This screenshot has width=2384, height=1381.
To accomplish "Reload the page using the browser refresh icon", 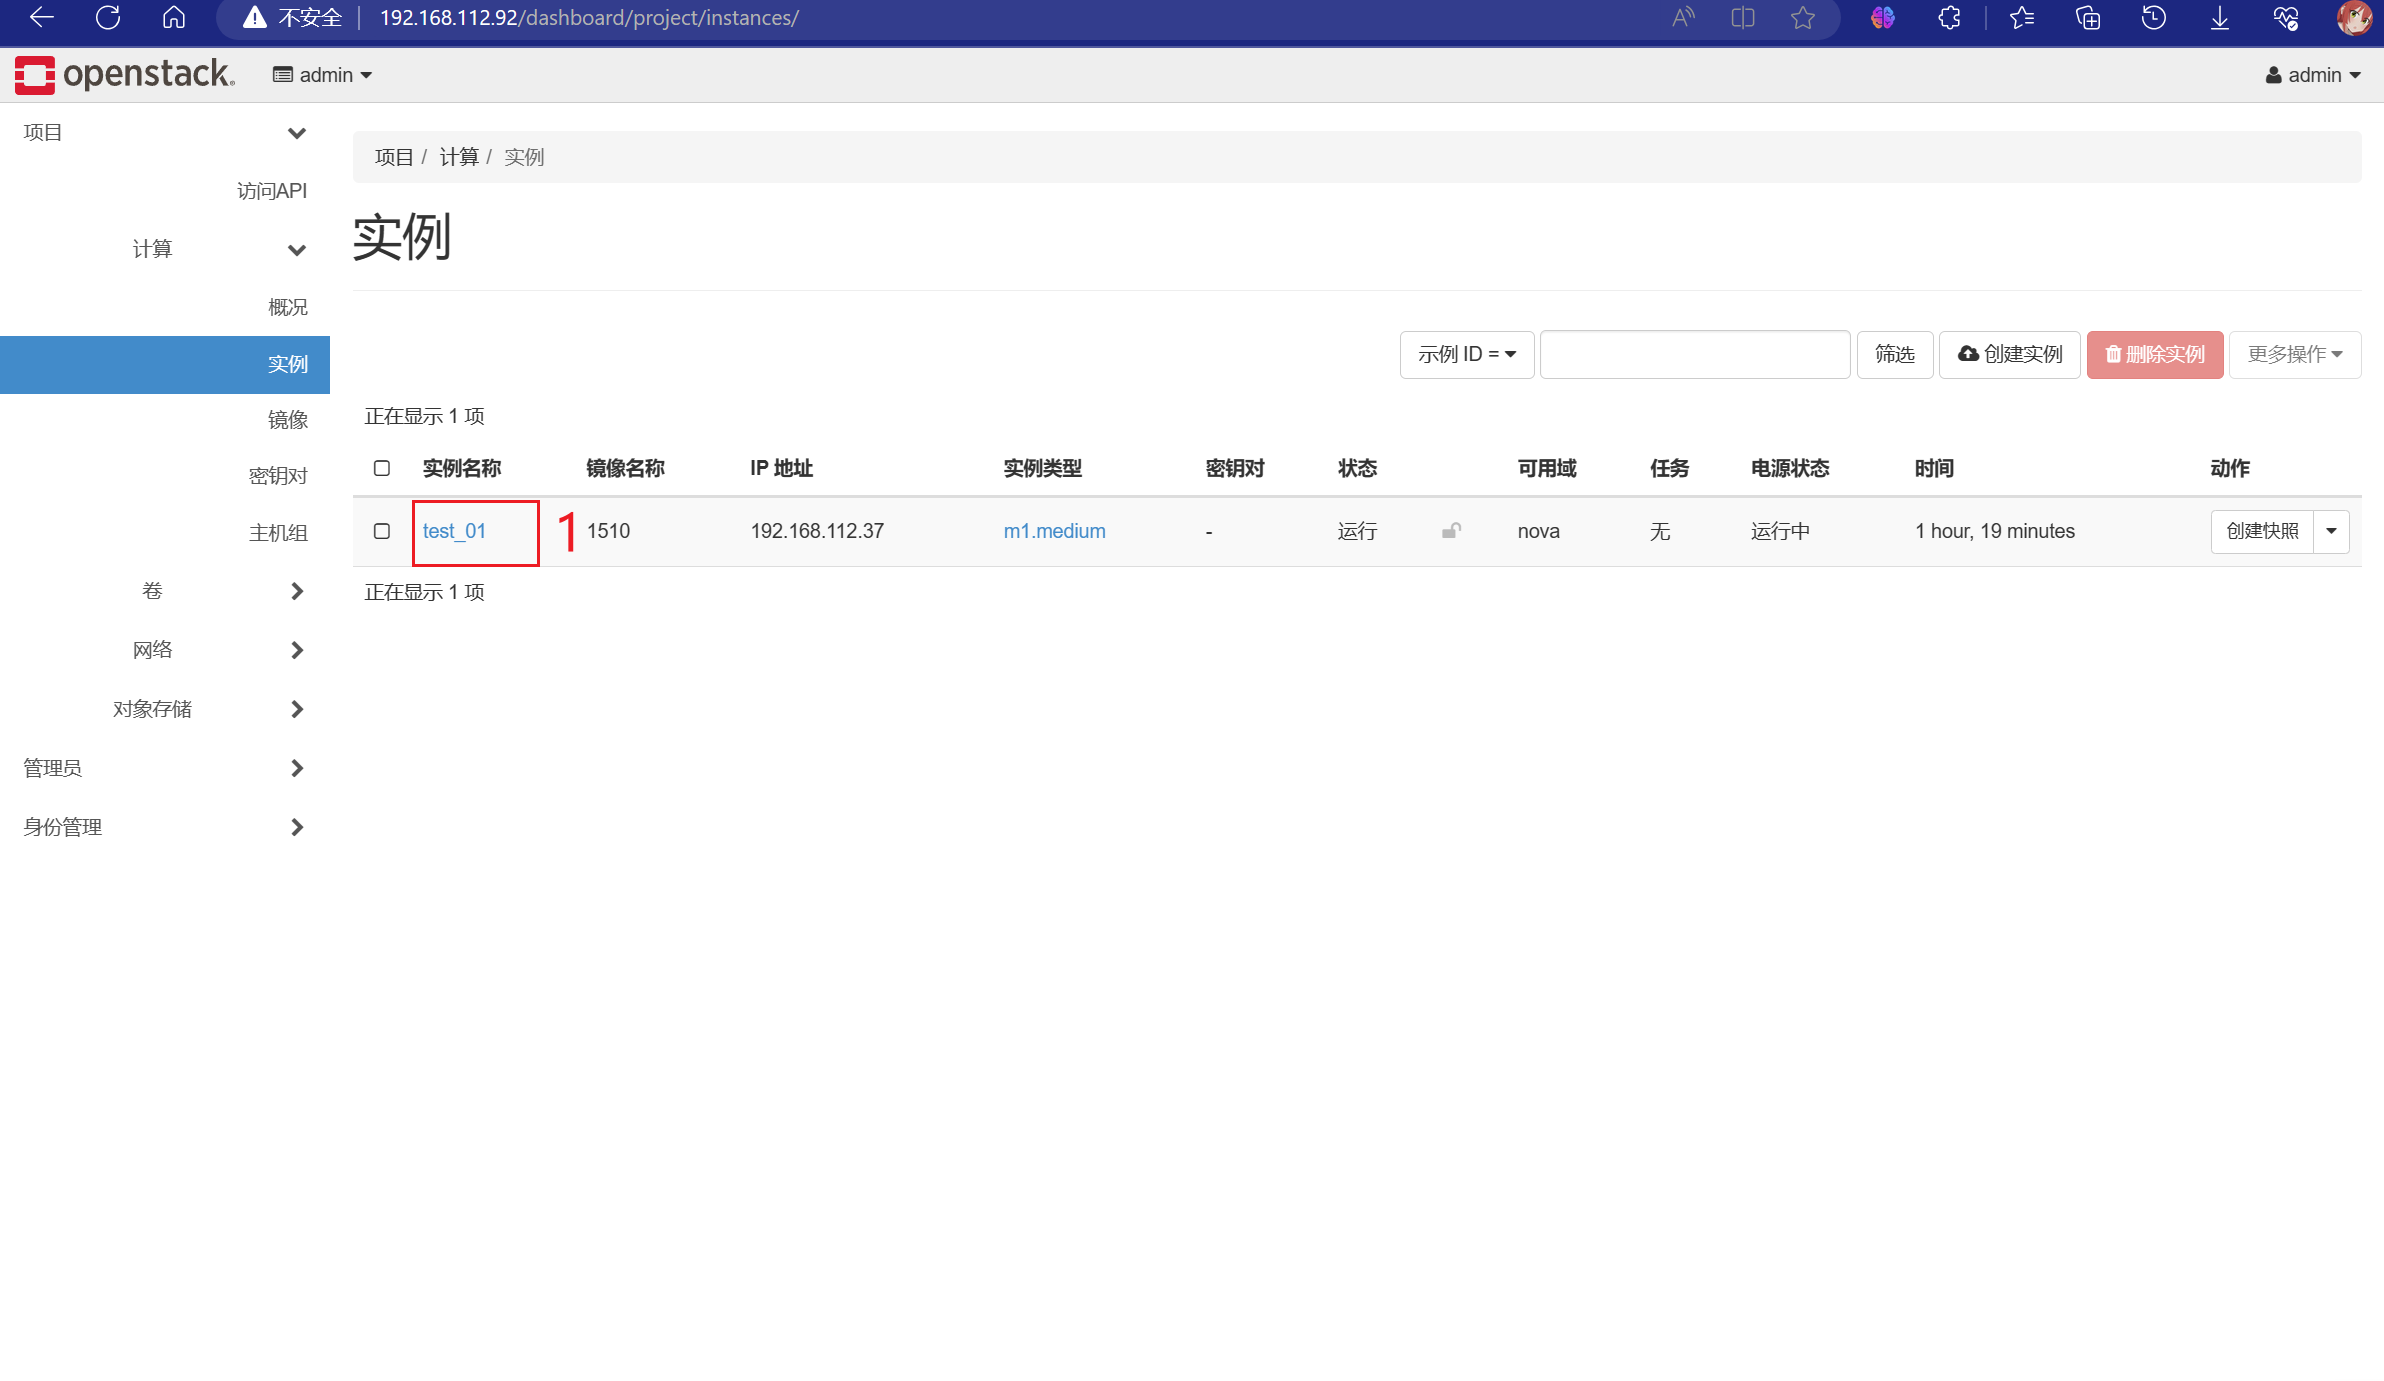I will coord(107,17).
